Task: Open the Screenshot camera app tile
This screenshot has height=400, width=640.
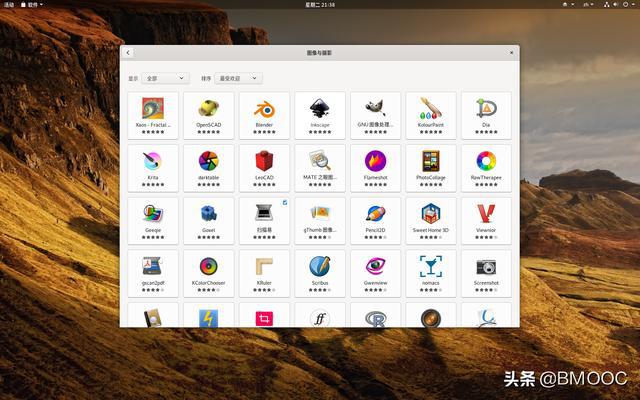Action: pos(486,273)
